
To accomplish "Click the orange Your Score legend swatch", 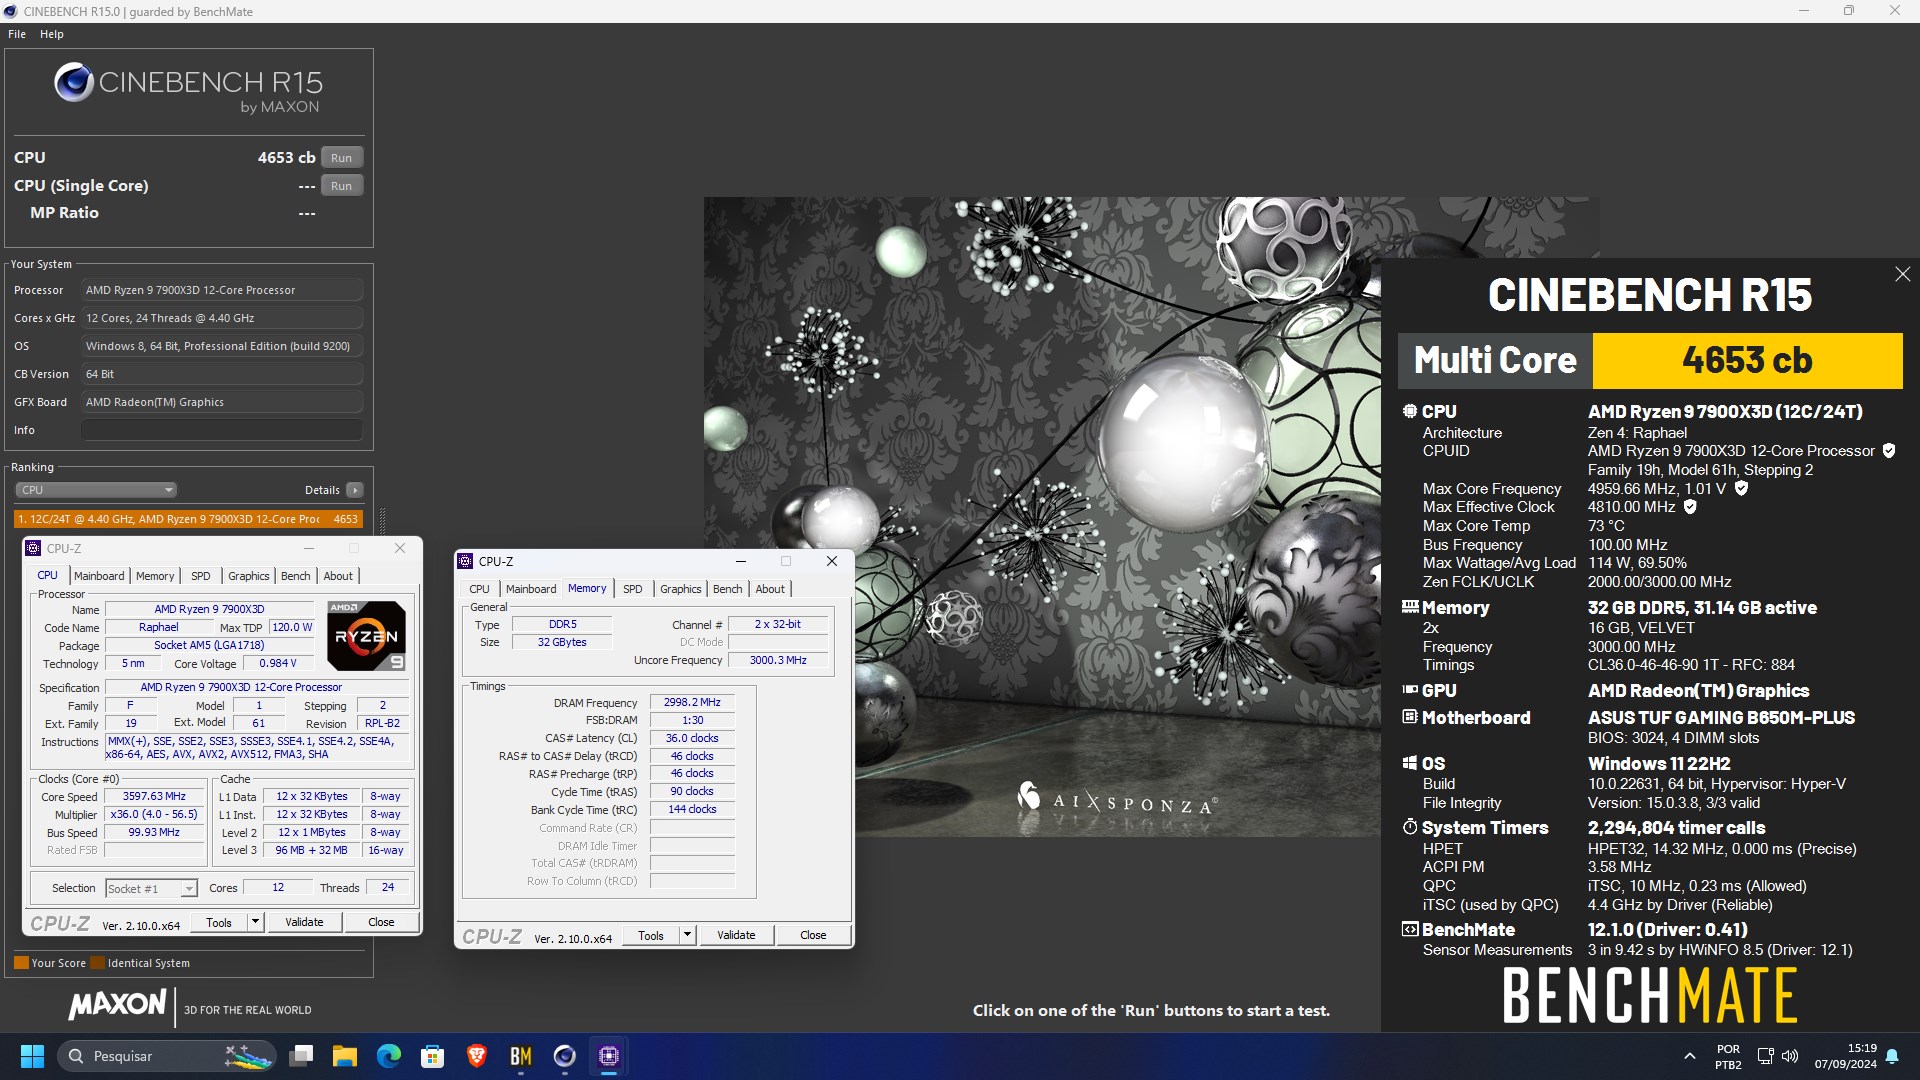I will click(x=21, y=963).
